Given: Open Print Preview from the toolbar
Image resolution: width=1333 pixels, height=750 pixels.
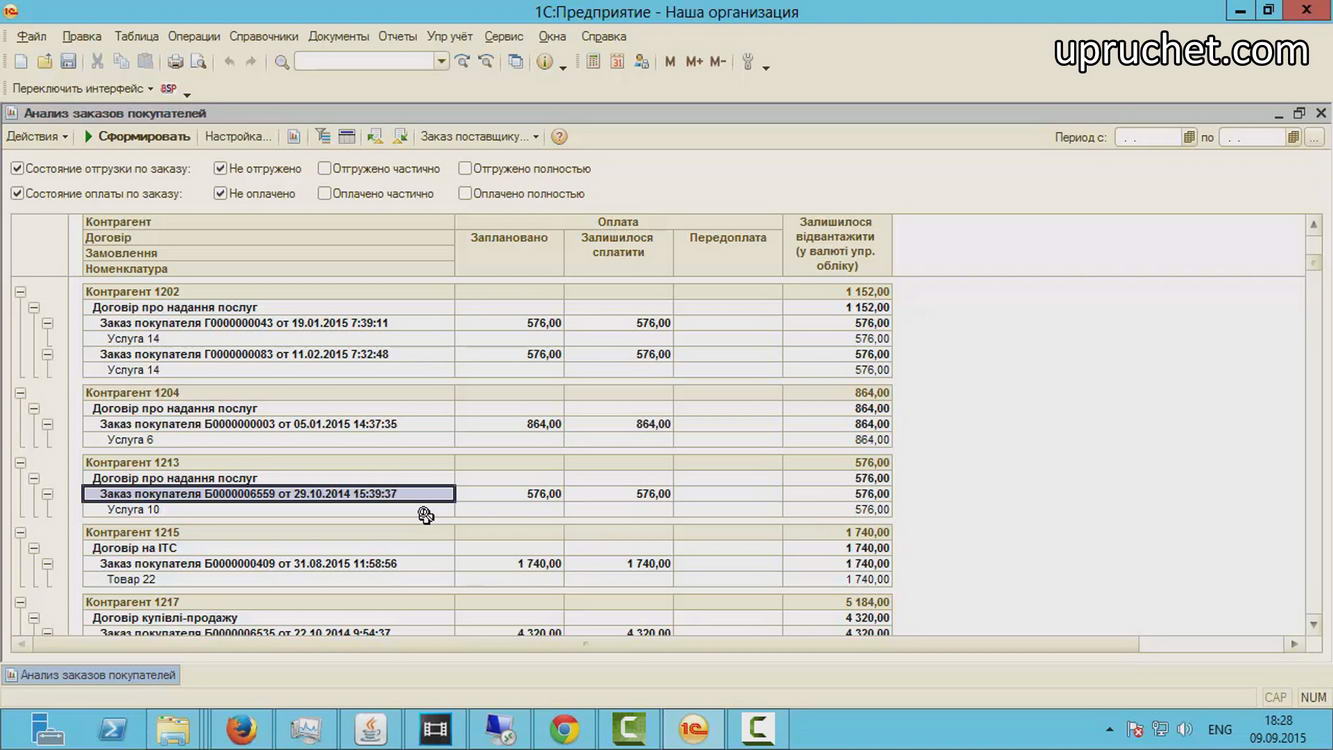Looking at the screenshot, I should (199, 62).
